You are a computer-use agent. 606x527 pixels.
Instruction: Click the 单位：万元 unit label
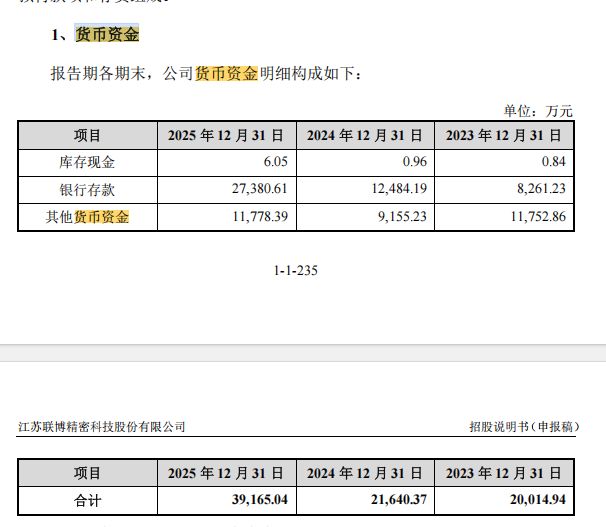pyautogui.click(x=538, y=111)
